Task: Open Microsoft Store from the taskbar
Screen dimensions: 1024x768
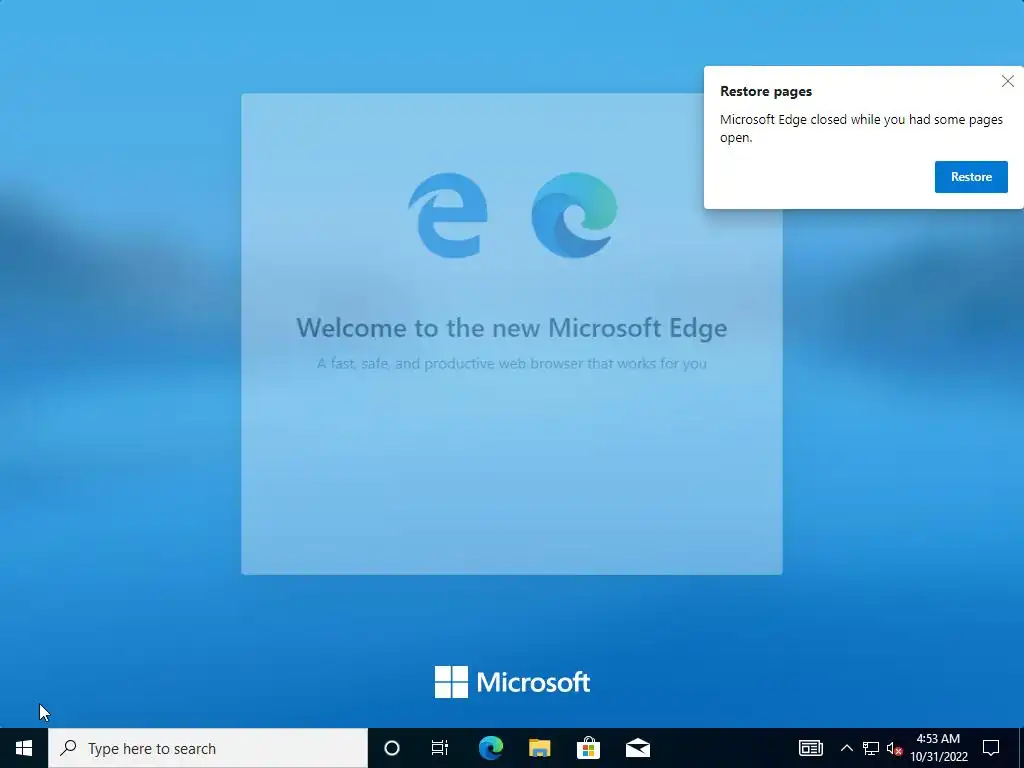Action: (588, 748)
